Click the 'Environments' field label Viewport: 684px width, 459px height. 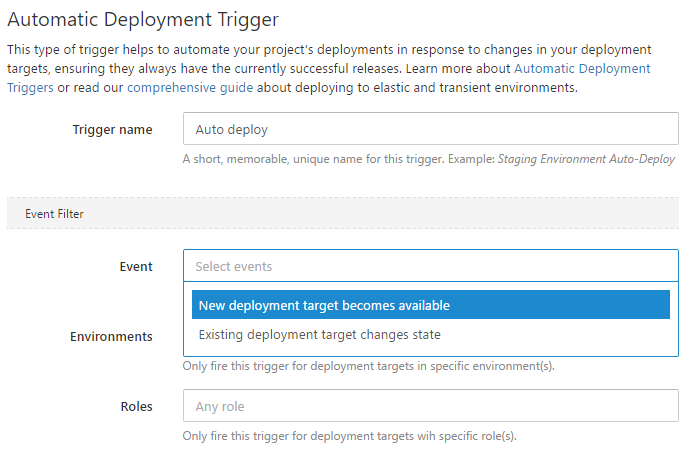click(x=111, y=337)
